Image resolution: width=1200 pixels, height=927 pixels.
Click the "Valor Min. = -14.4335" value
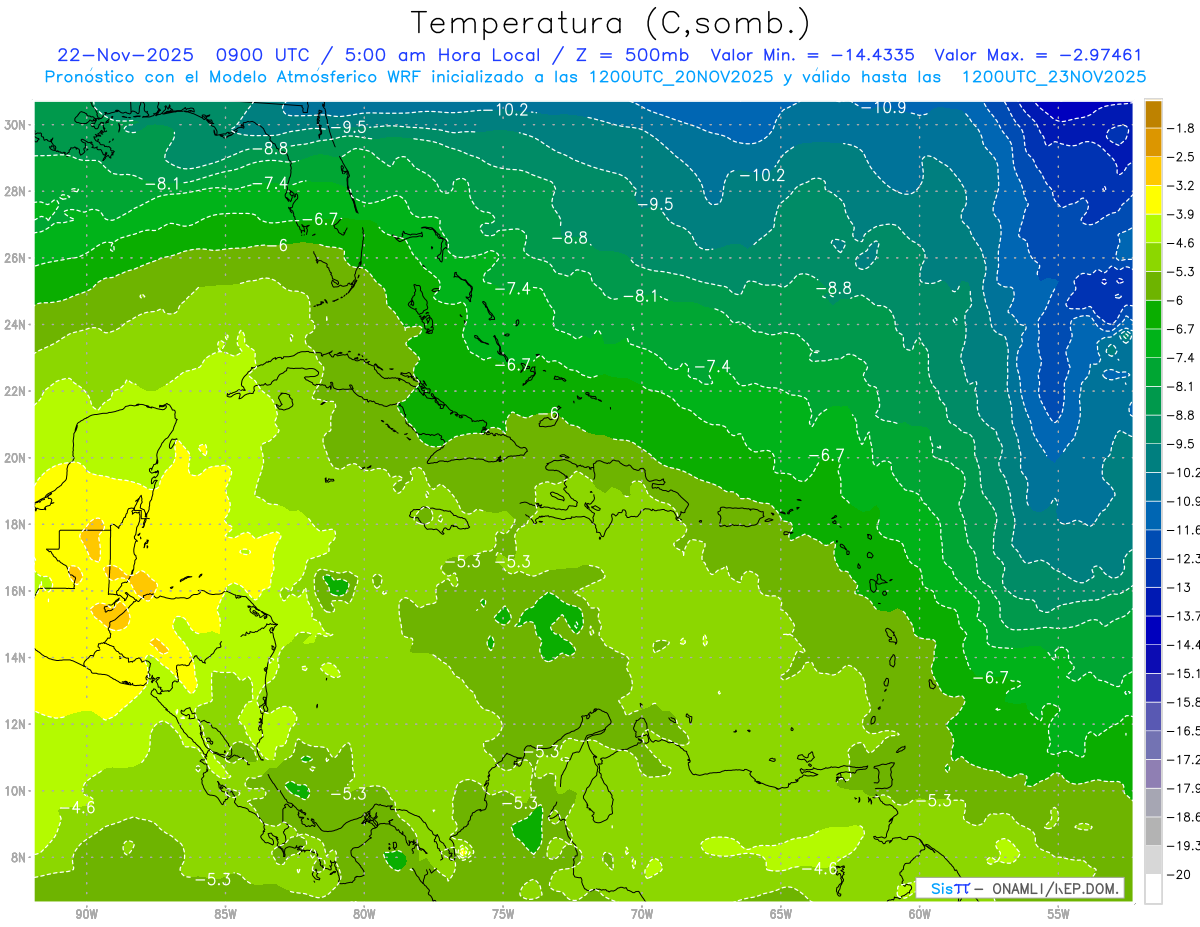(813, 55)
